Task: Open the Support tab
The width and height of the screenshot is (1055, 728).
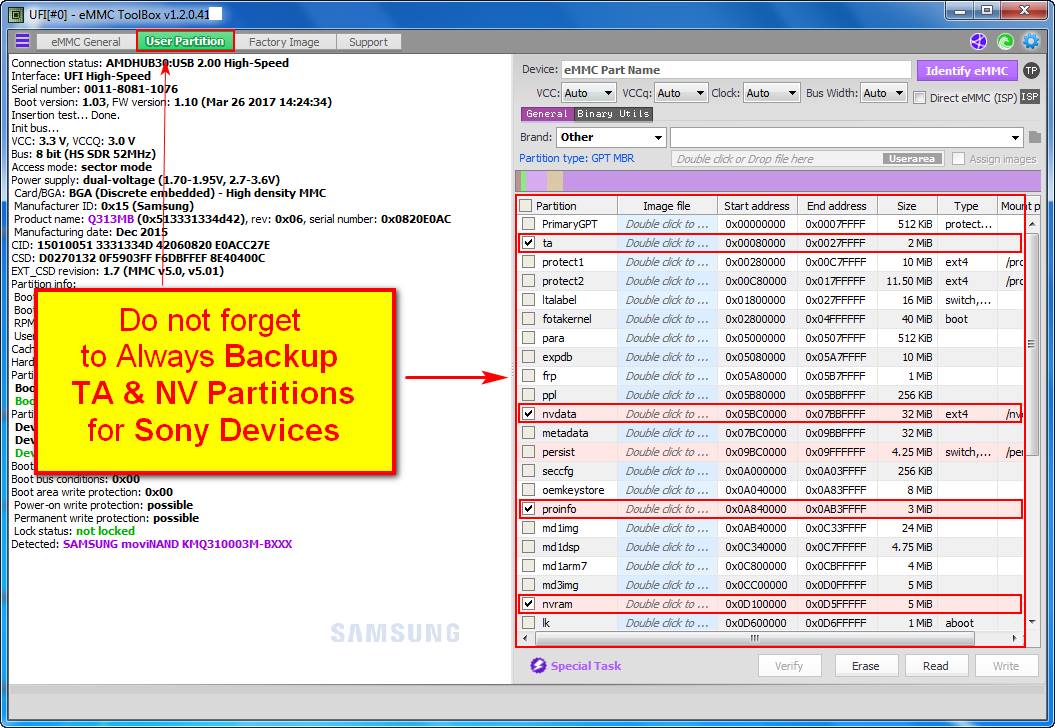Action: coord(368,42)
